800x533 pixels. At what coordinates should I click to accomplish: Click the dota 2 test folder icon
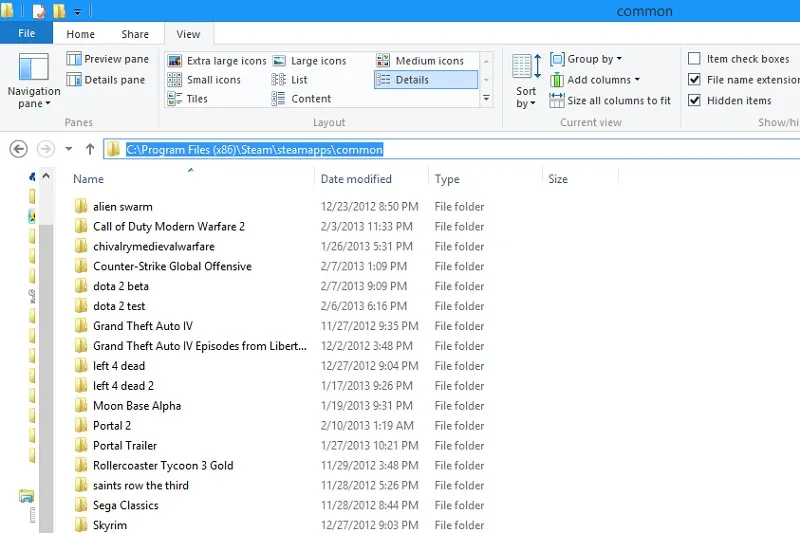pyautogui.click(x=81, y=306)
